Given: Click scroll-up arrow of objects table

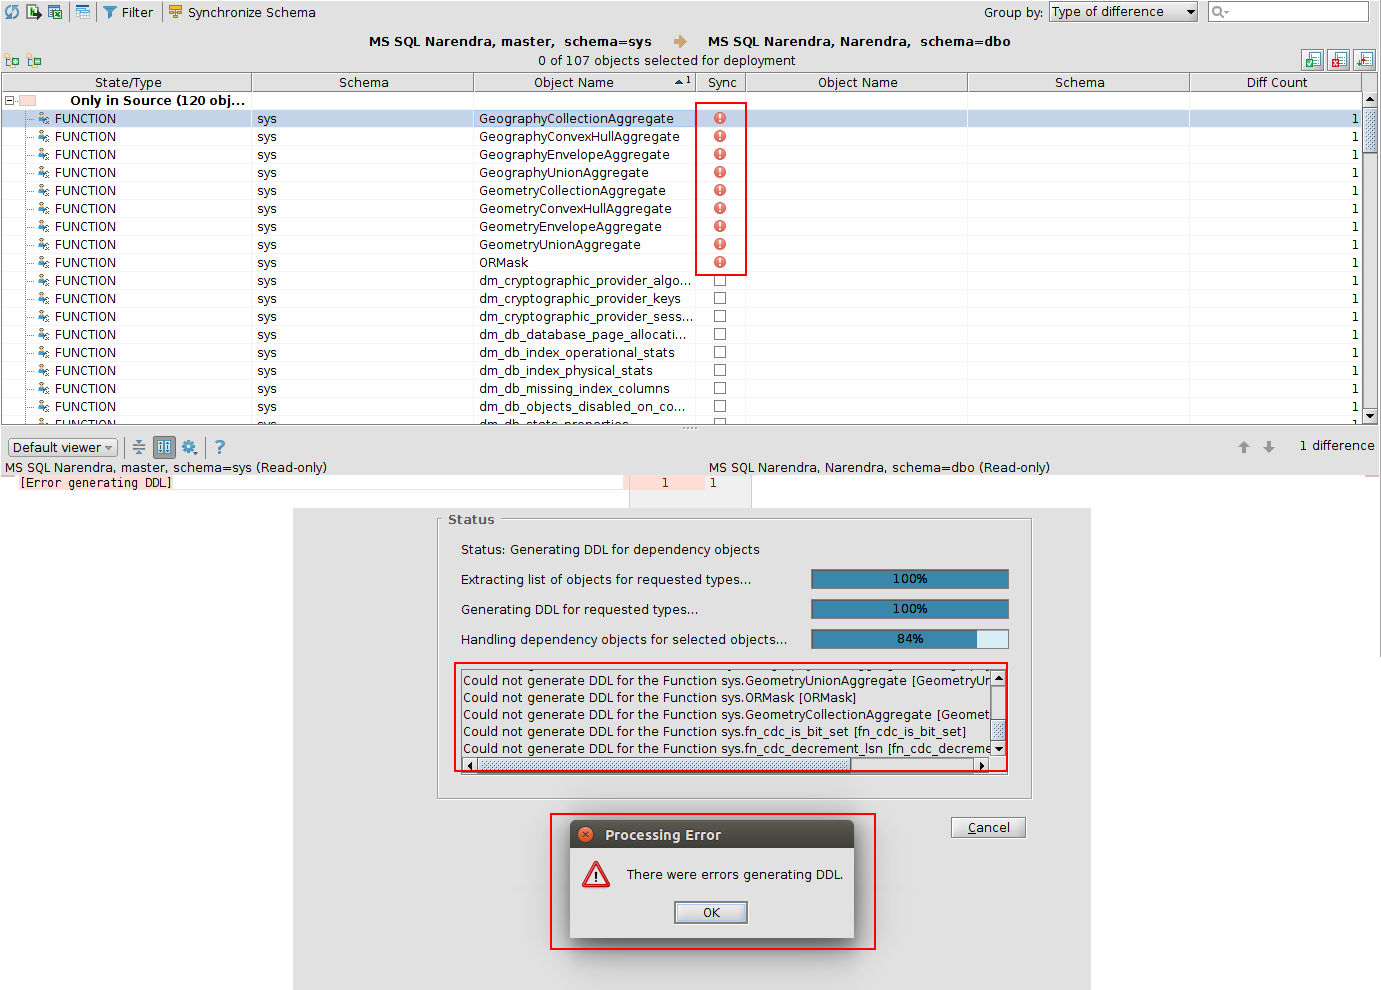Looking at the screenshot, I should coord(1370,100).
